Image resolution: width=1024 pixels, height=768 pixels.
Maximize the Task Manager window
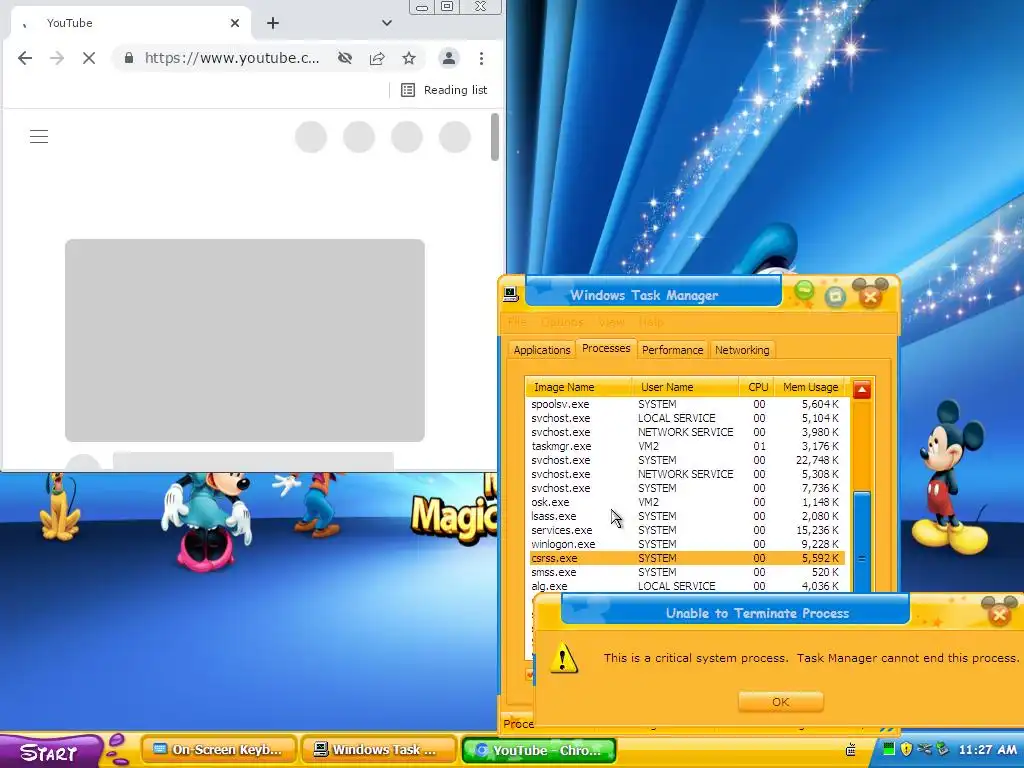[x=835, y=297]
